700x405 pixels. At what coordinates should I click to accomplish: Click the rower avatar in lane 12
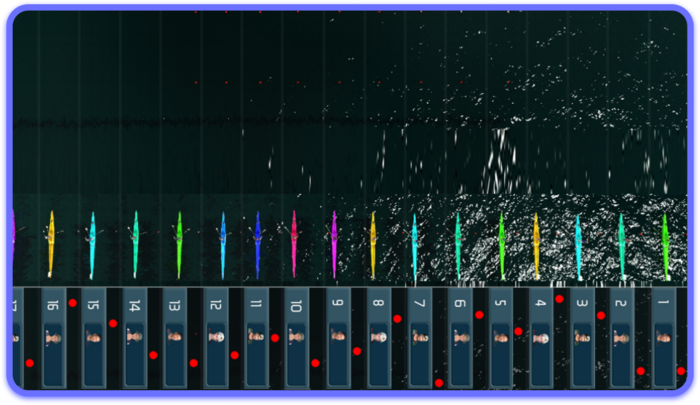coord(215,337)
